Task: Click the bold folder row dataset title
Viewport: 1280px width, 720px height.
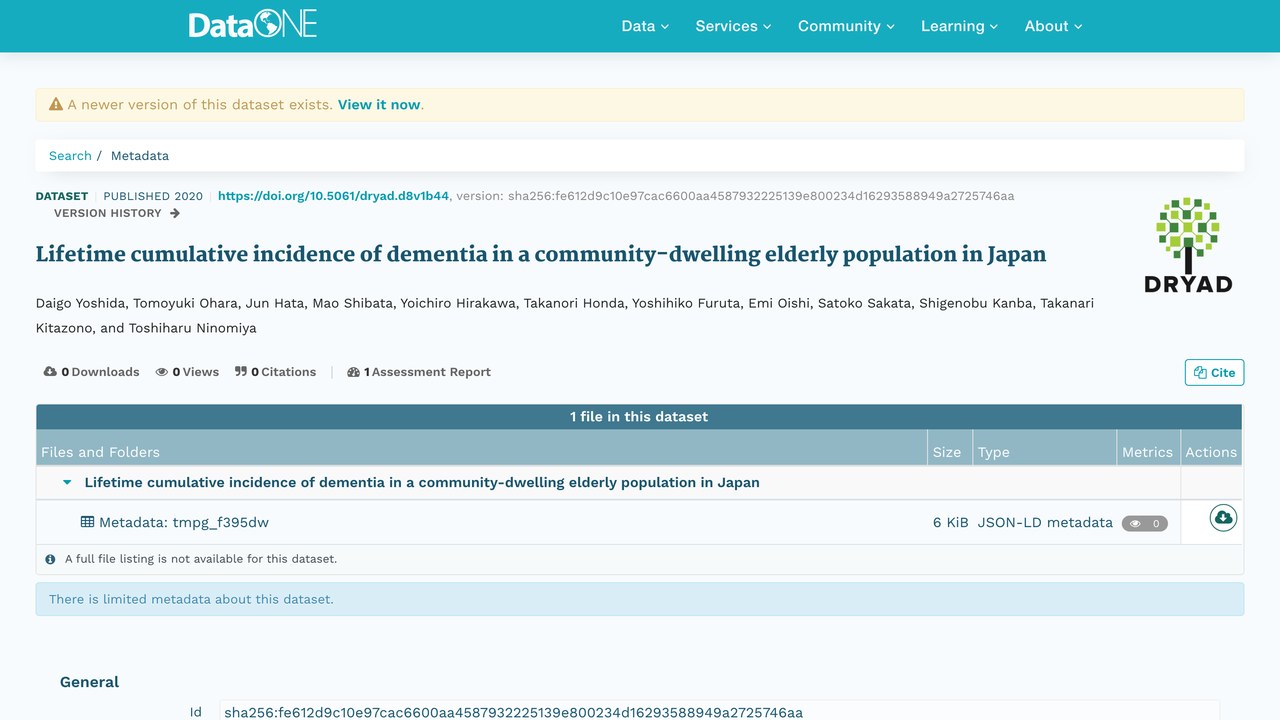Action: point(422,482)
